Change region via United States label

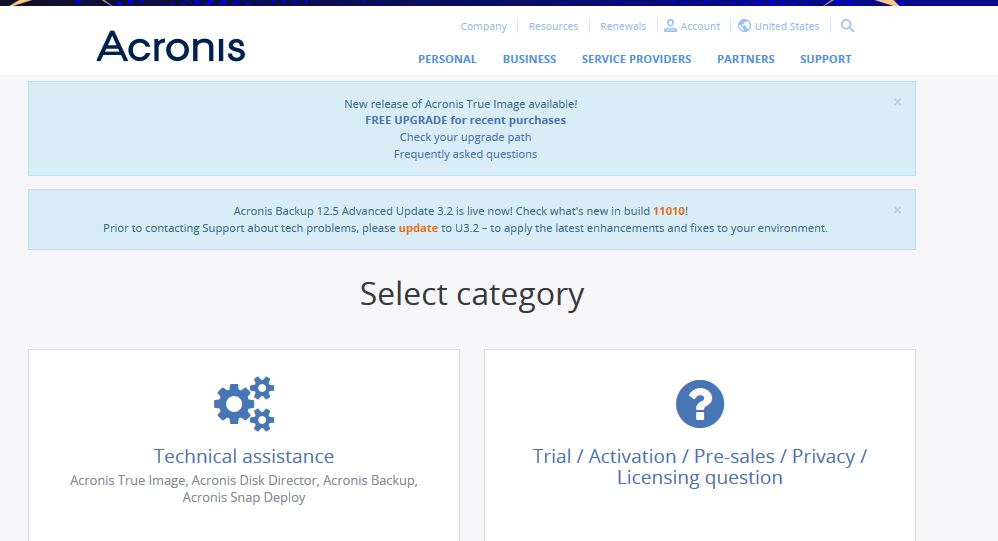(x=787, y=26)
